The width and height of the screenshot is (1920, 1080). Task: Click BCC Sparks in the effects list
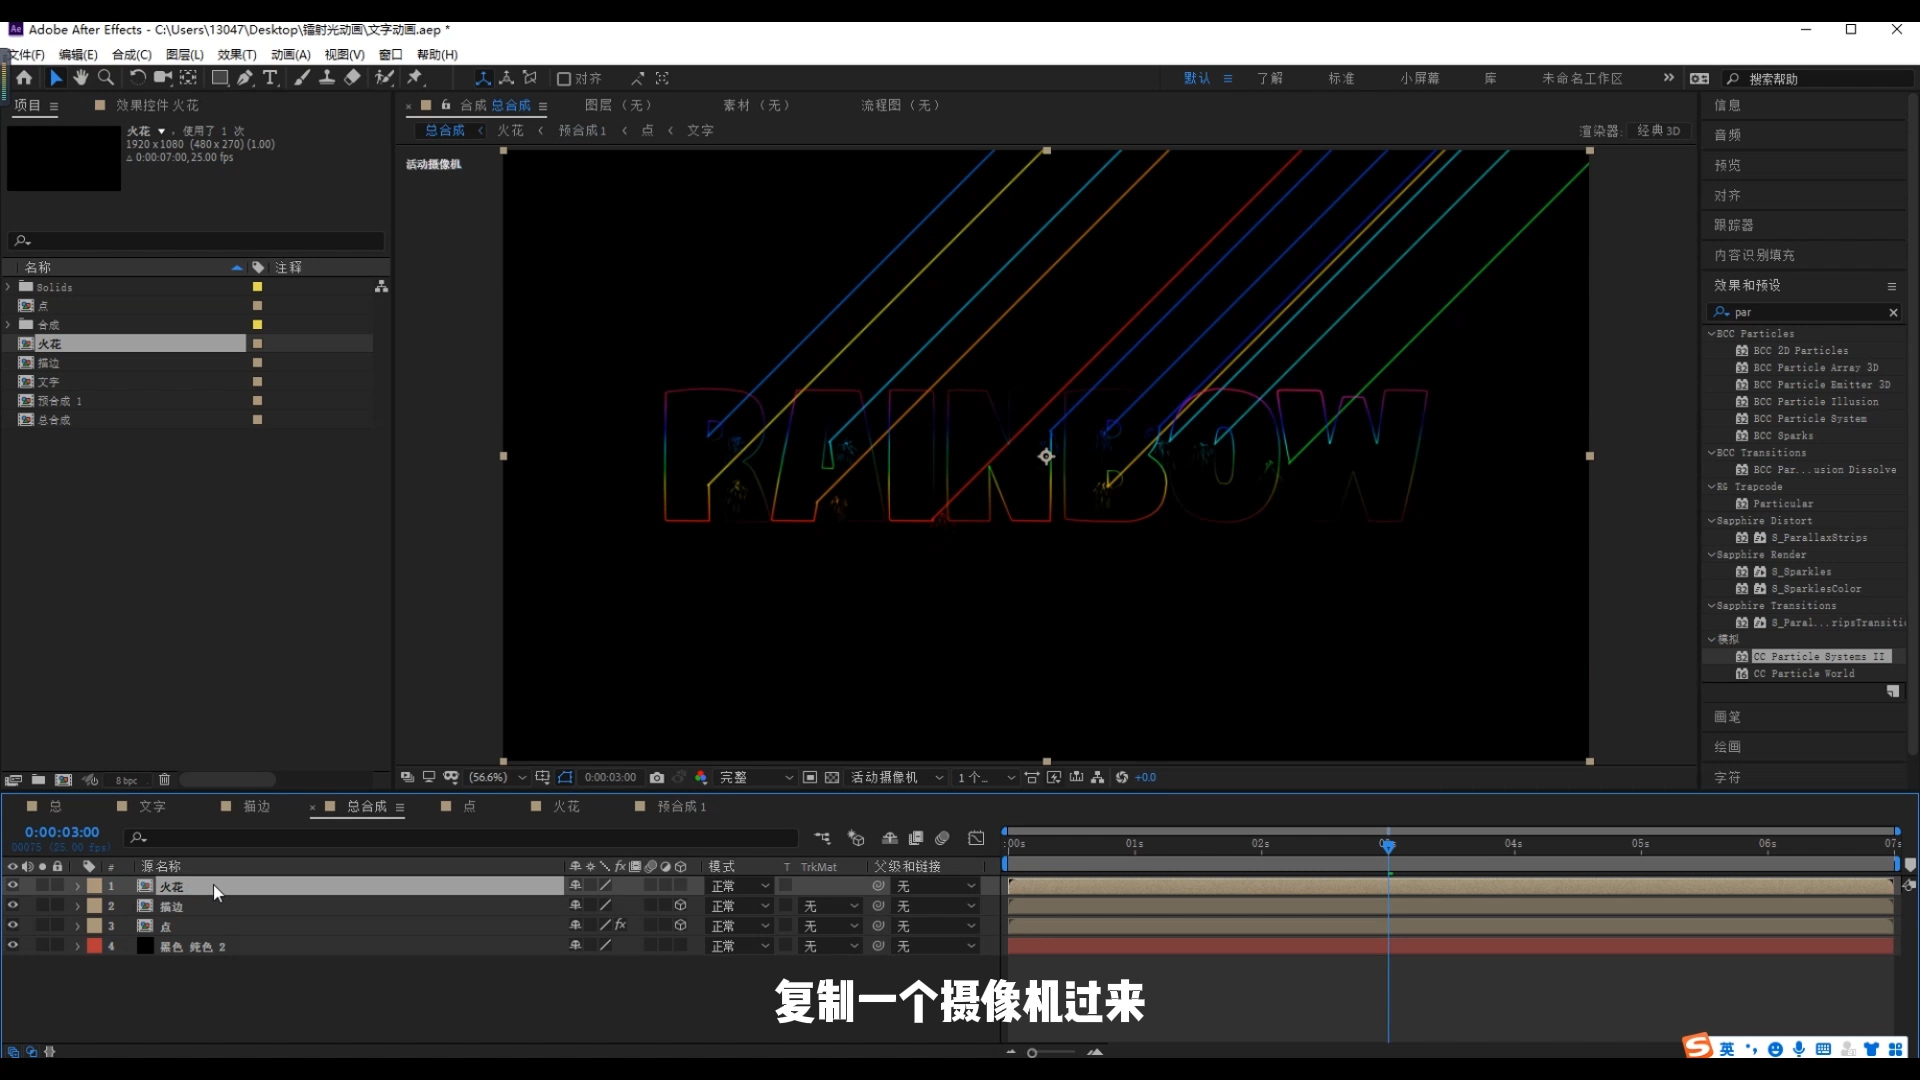[x=1782, y=436]
